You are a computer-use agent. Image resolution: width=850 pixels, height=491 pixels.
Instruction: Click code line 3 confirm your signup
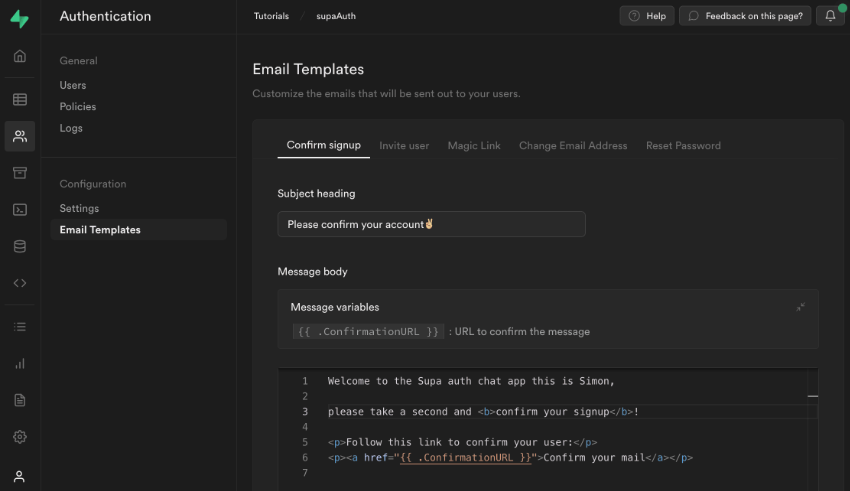(x=484, y=412)
